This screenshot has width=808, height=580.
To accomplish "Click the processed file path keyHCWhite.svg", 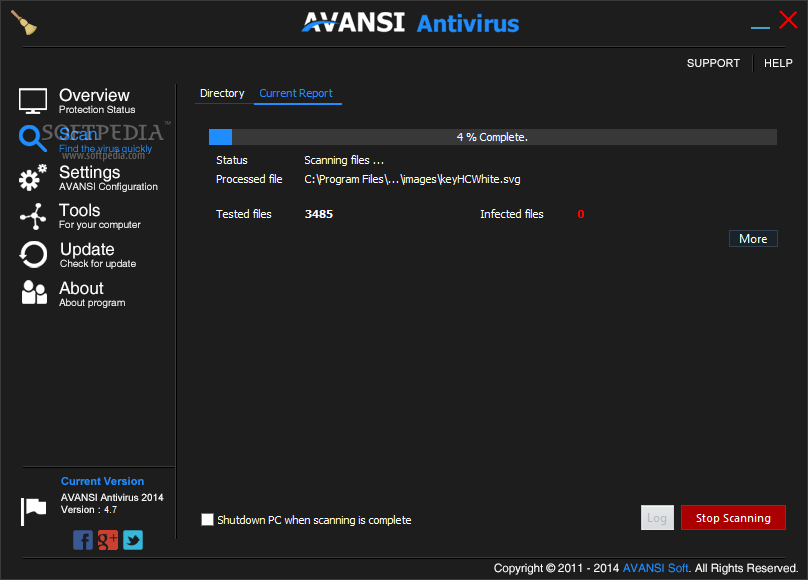I will 412,179.
